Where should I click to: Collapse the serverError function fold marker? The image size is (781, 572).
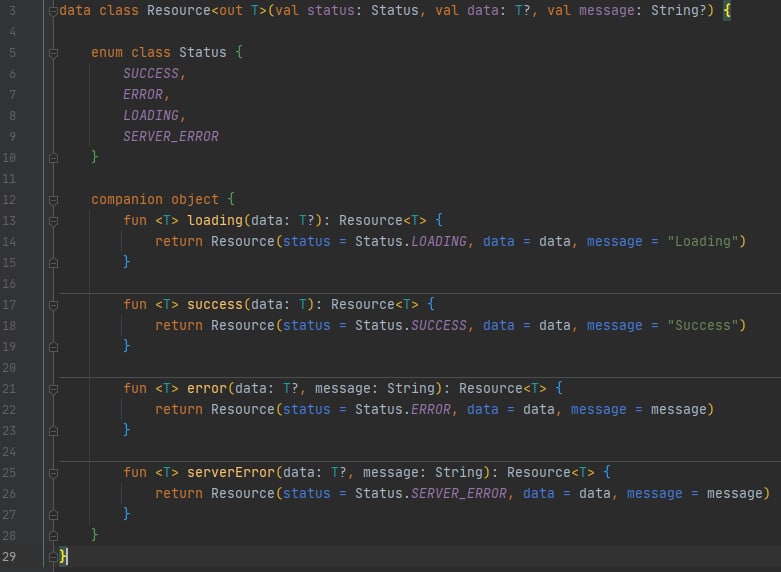coord(53,473)
